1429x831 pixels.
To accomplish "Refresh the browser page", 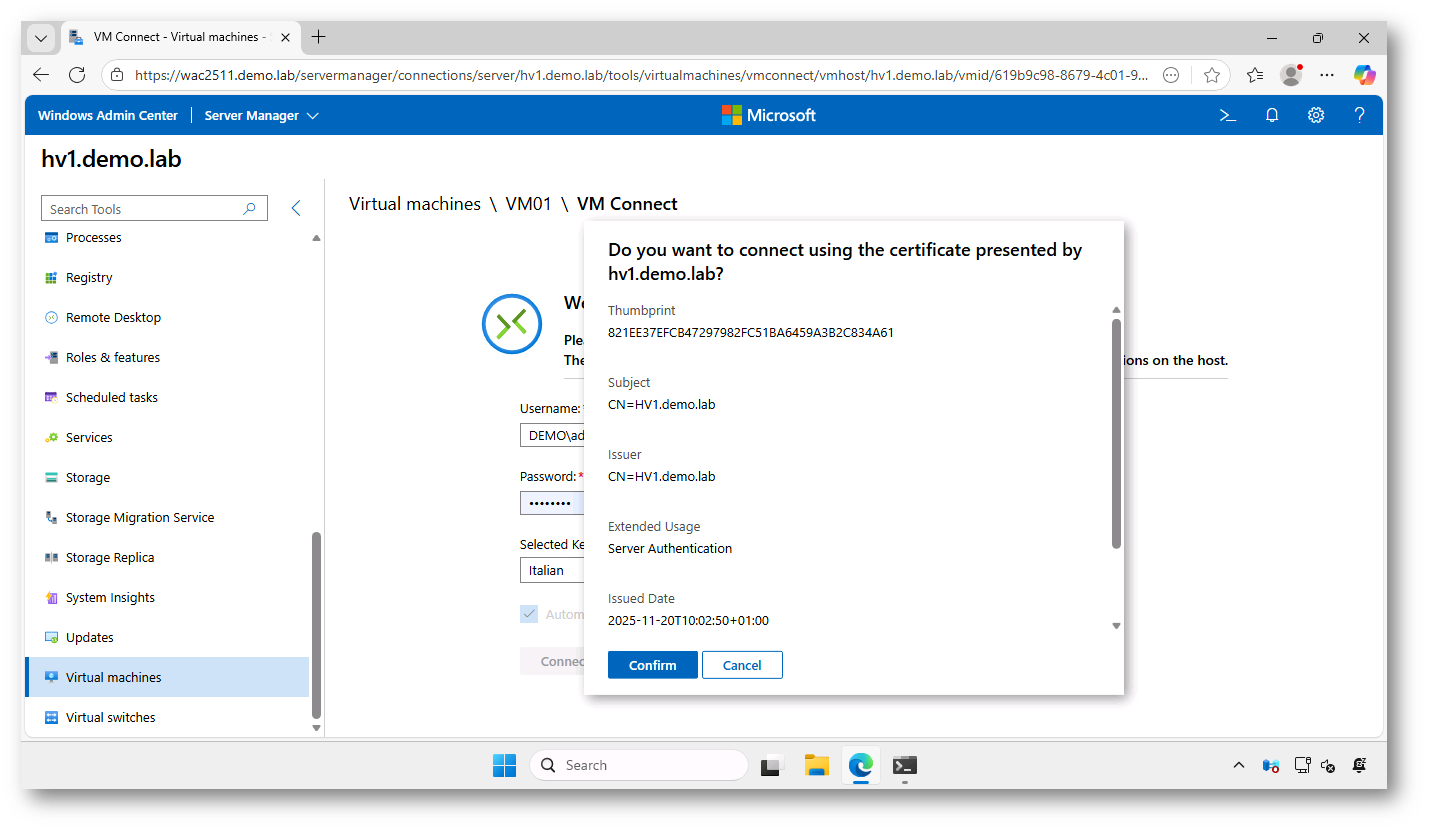I will [77, 75].
